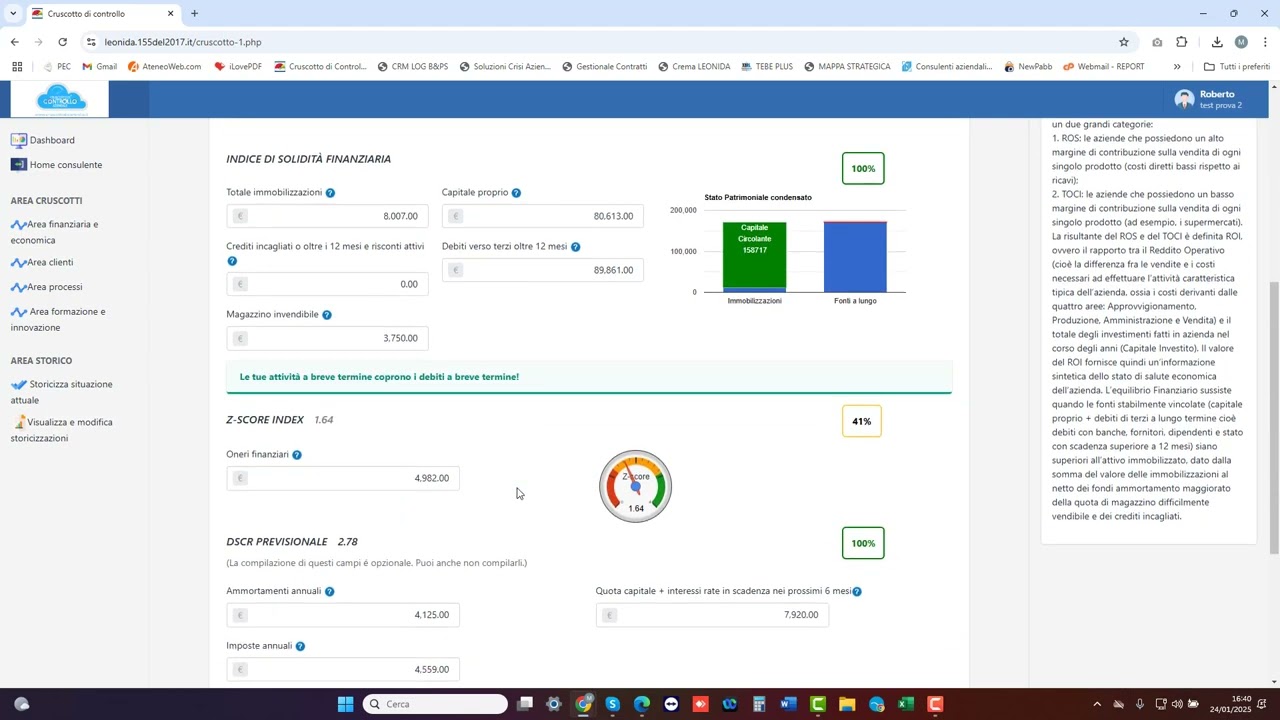Click help icon beside Magazzino invendibile
This screenshot has width=1280, height=720.
pyautogui.click(x=327, y=315)
